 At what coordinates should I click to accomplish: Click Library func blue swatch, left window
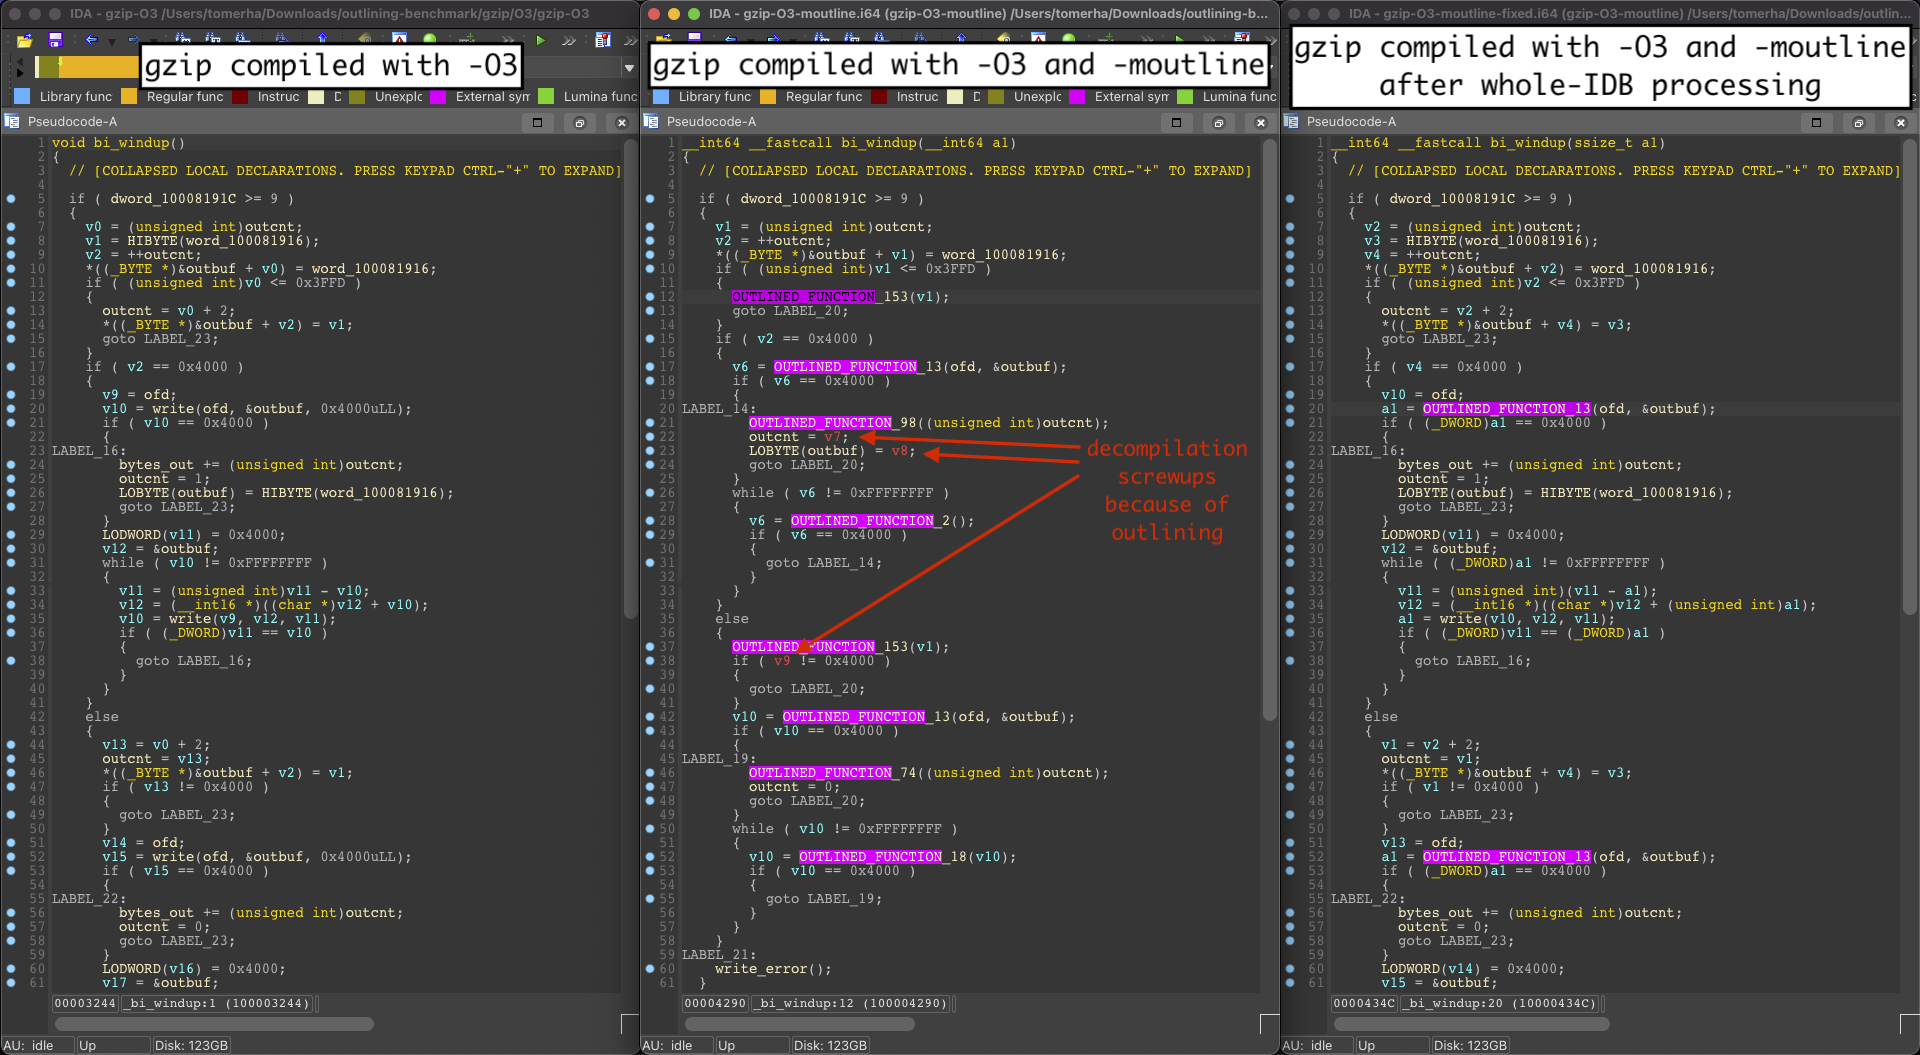(22, 97)
